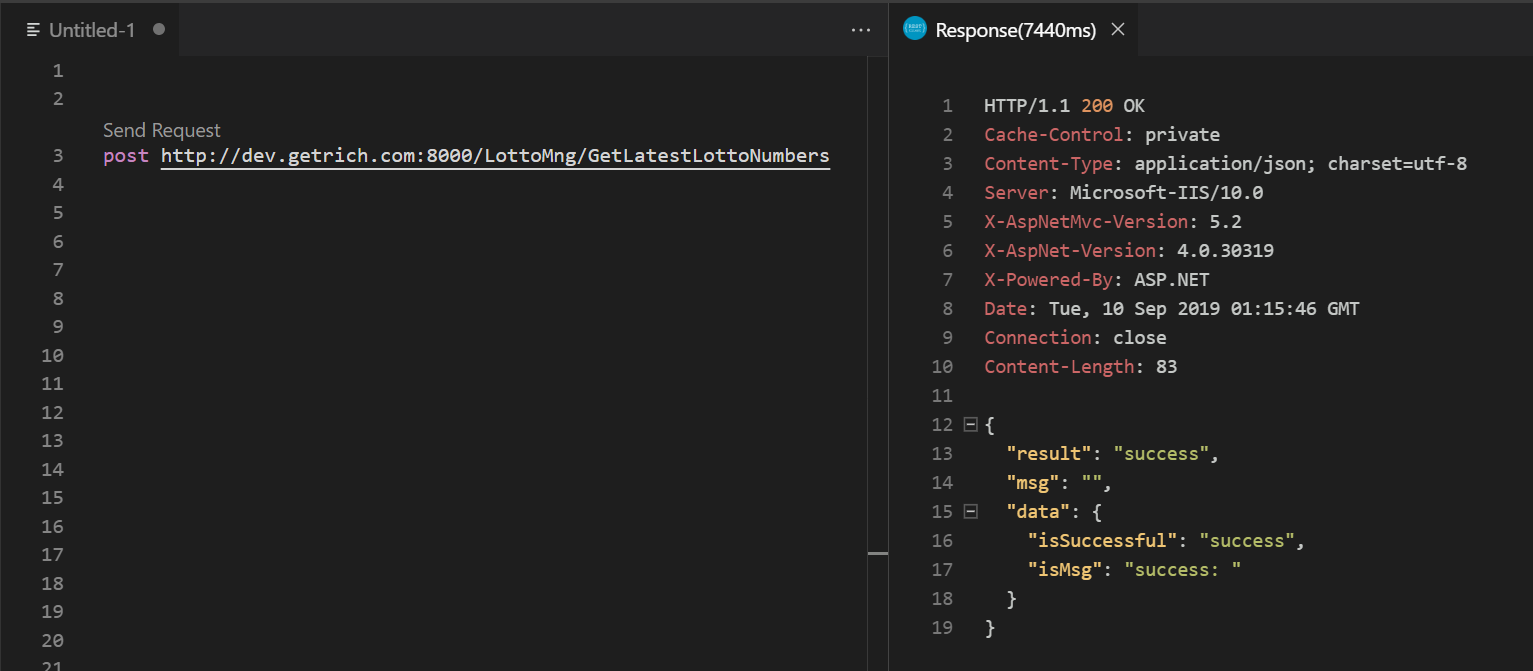Click the X-Powered-By header name

tap(1048, 280)
